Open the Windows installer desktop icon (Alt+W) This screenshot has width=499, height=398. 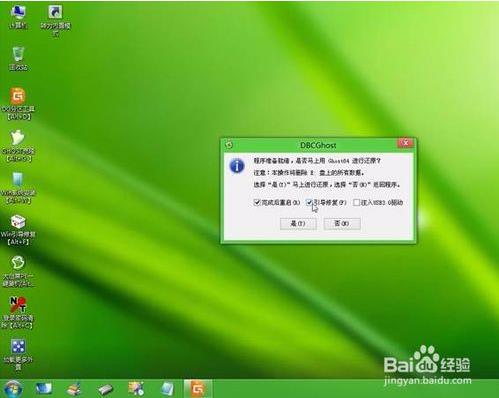coord(18,188)
